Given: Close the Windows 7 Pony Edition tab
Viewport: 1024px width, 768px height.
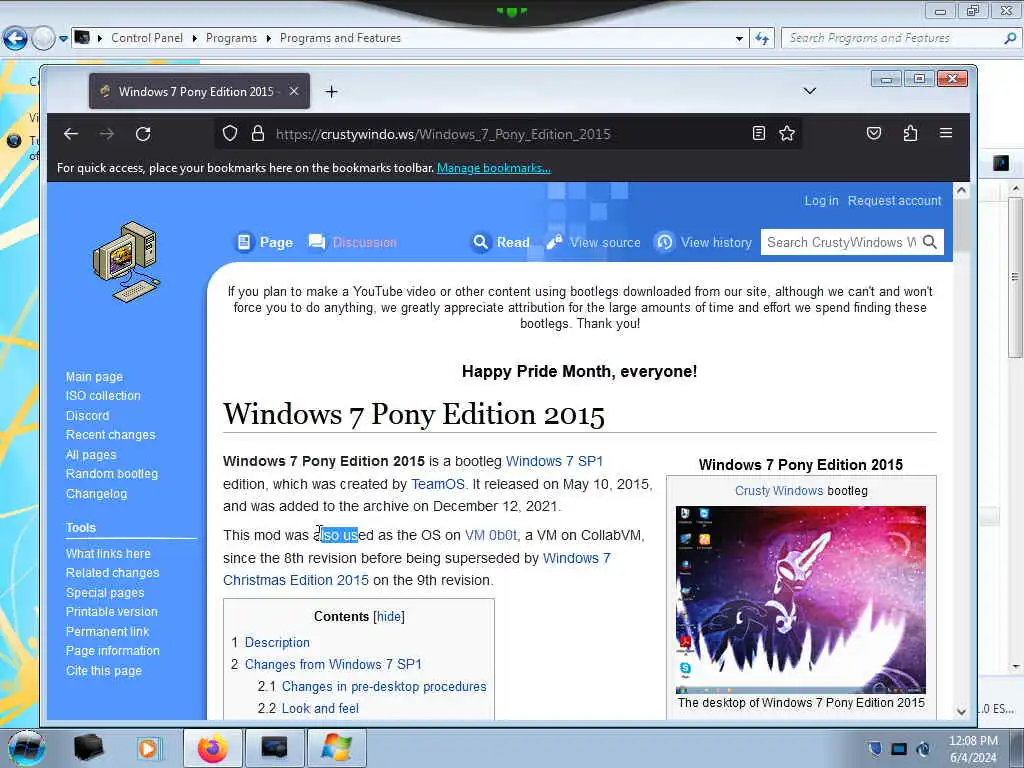Looking at the screenshot, I should [294, 91].
